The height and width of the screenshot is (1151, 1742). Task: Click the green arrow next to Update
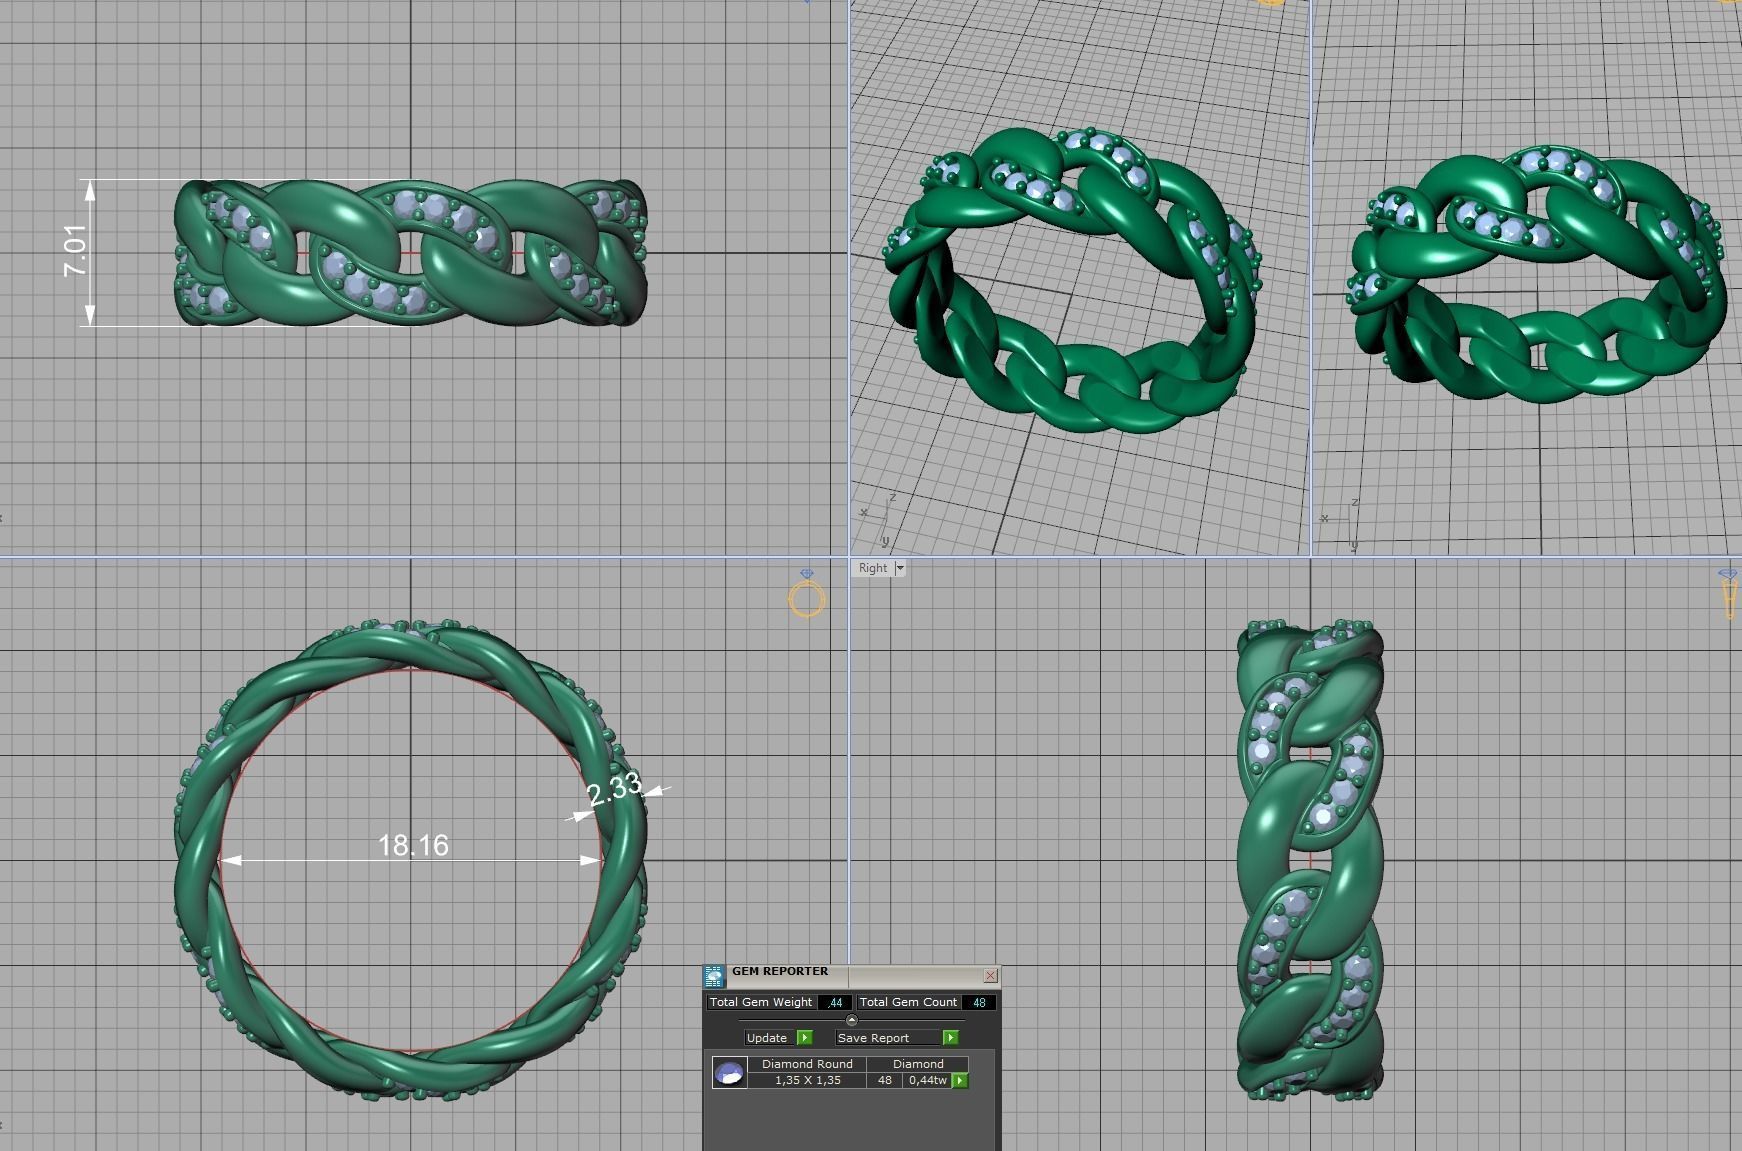[x=805, y=1038]
